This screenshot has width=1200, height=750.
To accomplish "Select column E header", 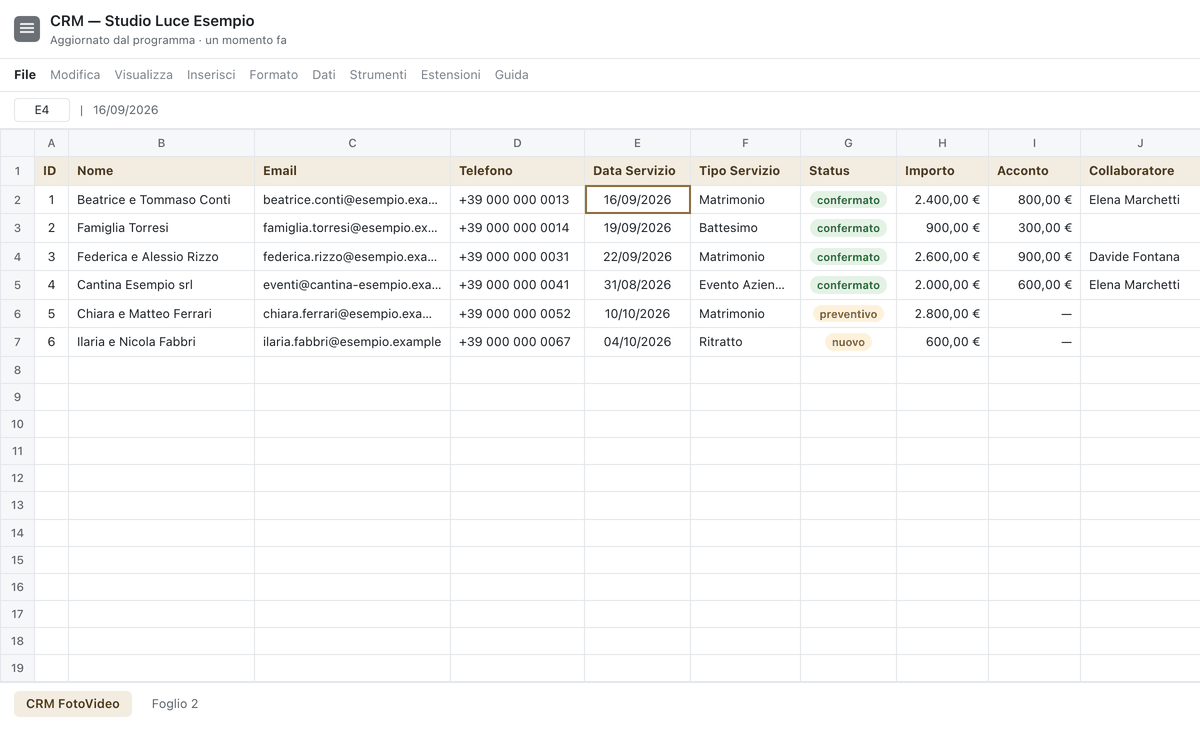I will click(x=638, y=143).
